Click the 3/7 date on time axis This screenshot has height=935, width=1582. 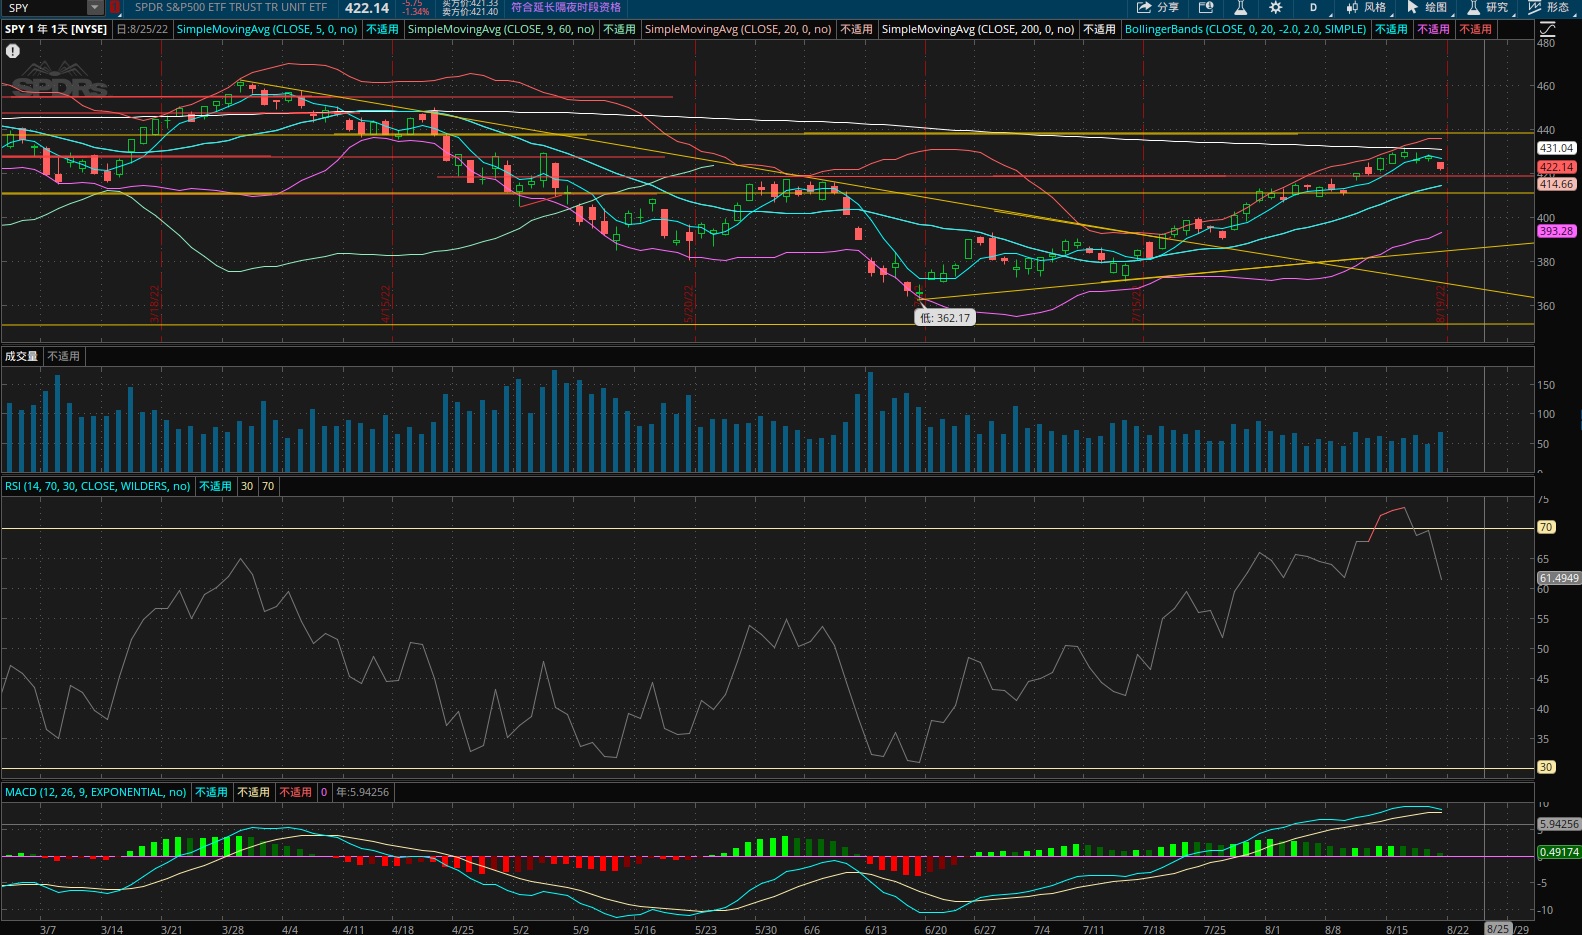[48, 929]
